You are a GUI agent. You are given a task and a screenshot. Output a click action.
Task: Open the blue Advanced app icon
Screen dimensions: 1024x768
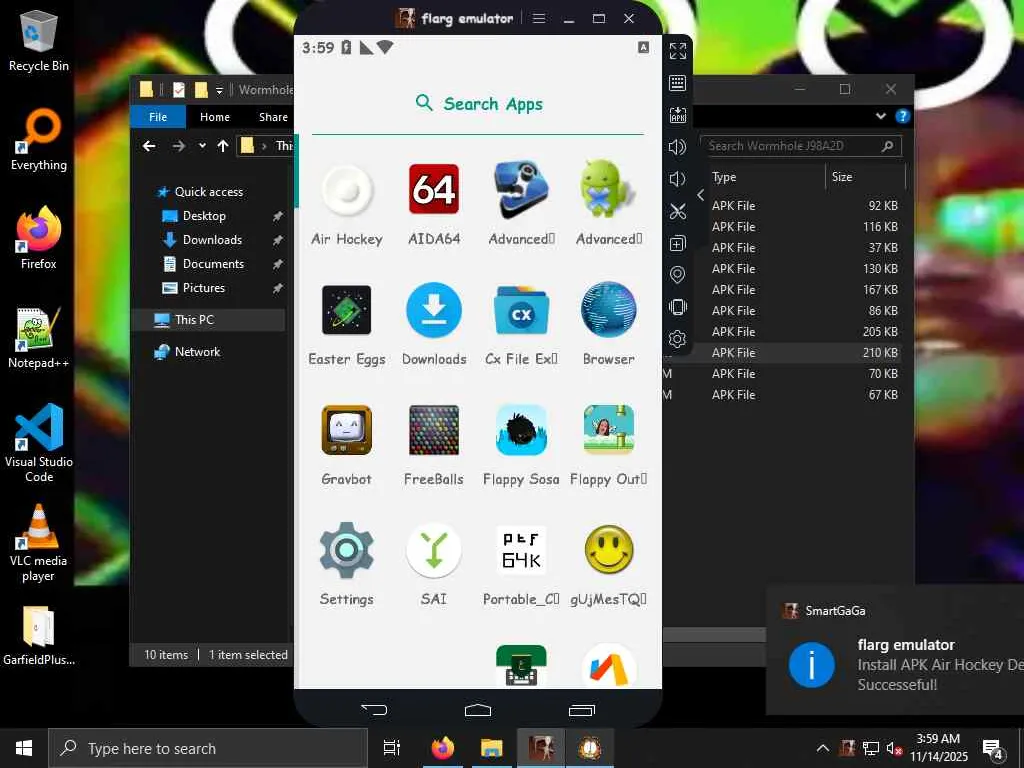pyautogui.click(x=521, y=204)
